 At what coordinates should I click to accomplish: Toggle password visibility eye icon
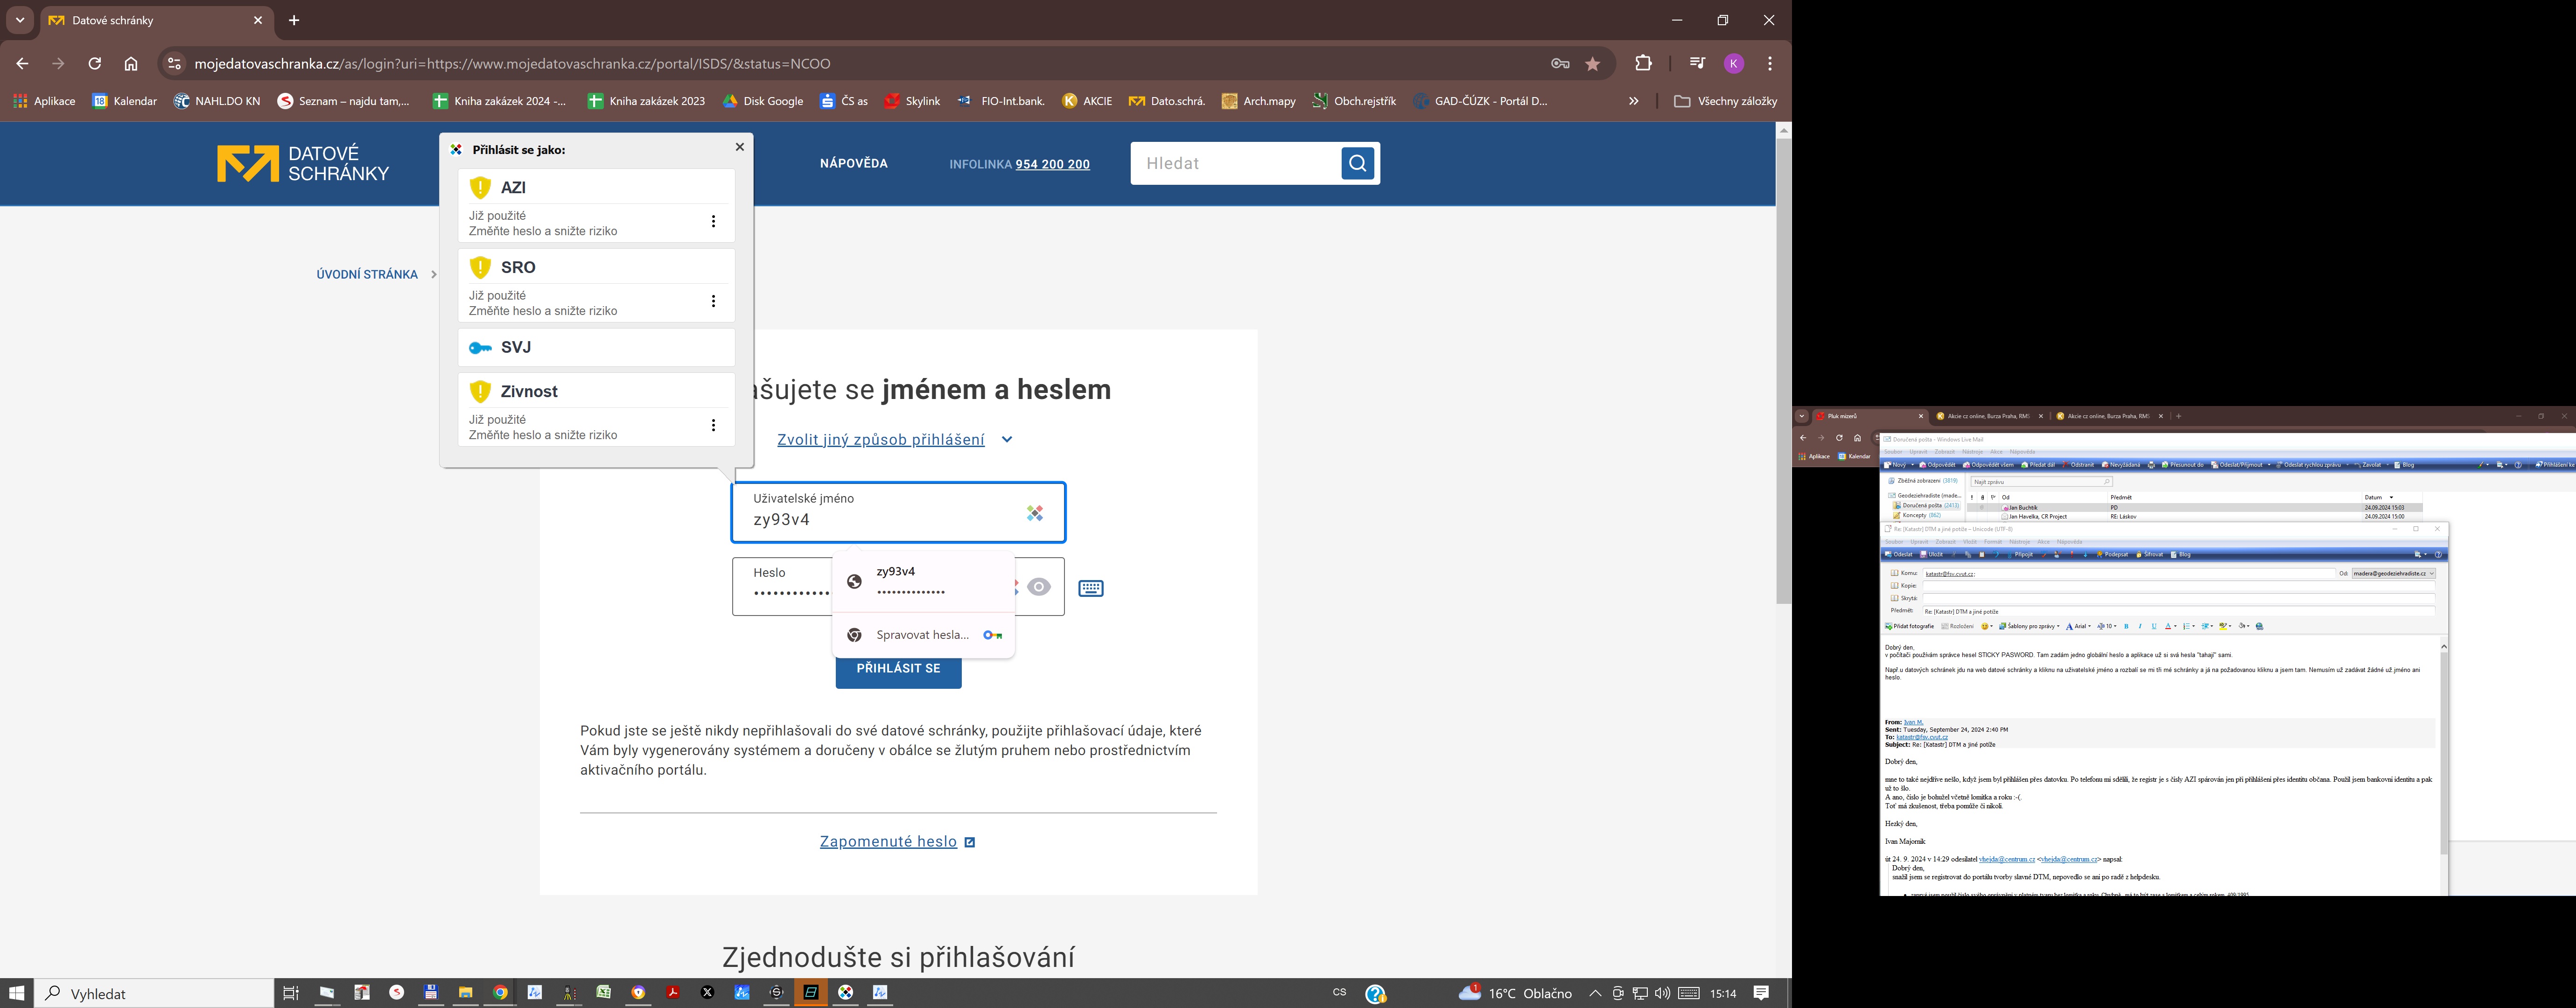point(1039,587)
